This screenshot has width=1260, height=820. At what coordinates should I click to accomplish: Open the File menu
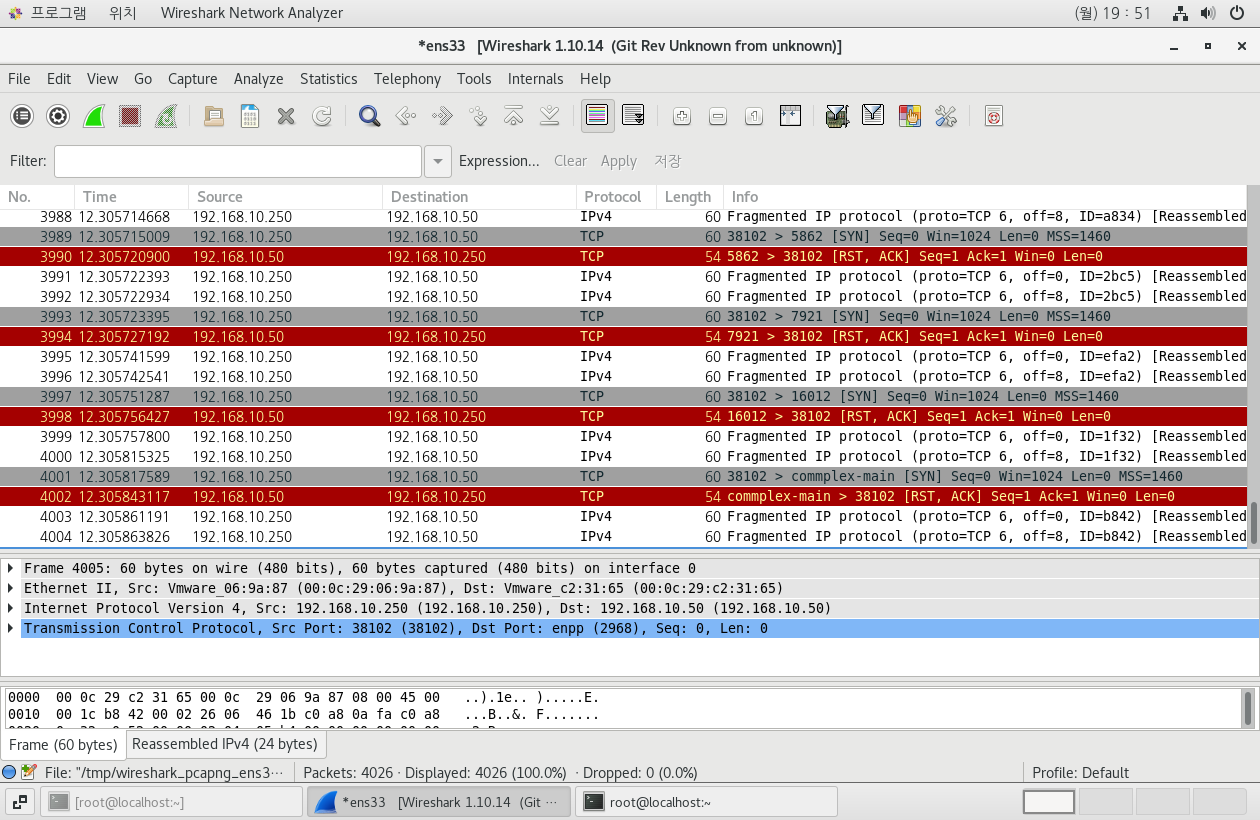point(19,78)
